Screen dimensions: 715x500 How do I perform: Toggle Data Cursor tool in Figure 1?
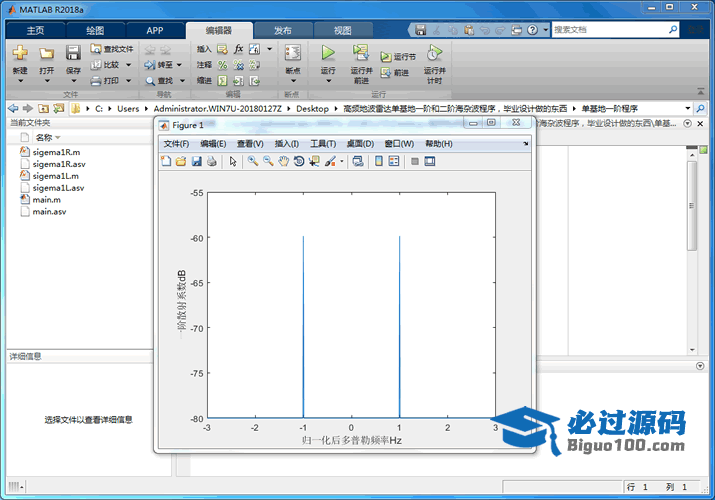pos(314,161)
